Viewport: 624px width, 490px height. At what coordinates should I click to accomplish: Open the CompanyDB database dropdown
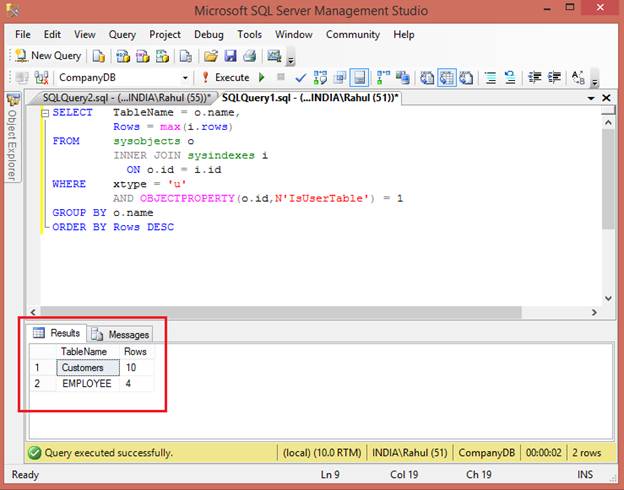point(185,78)
